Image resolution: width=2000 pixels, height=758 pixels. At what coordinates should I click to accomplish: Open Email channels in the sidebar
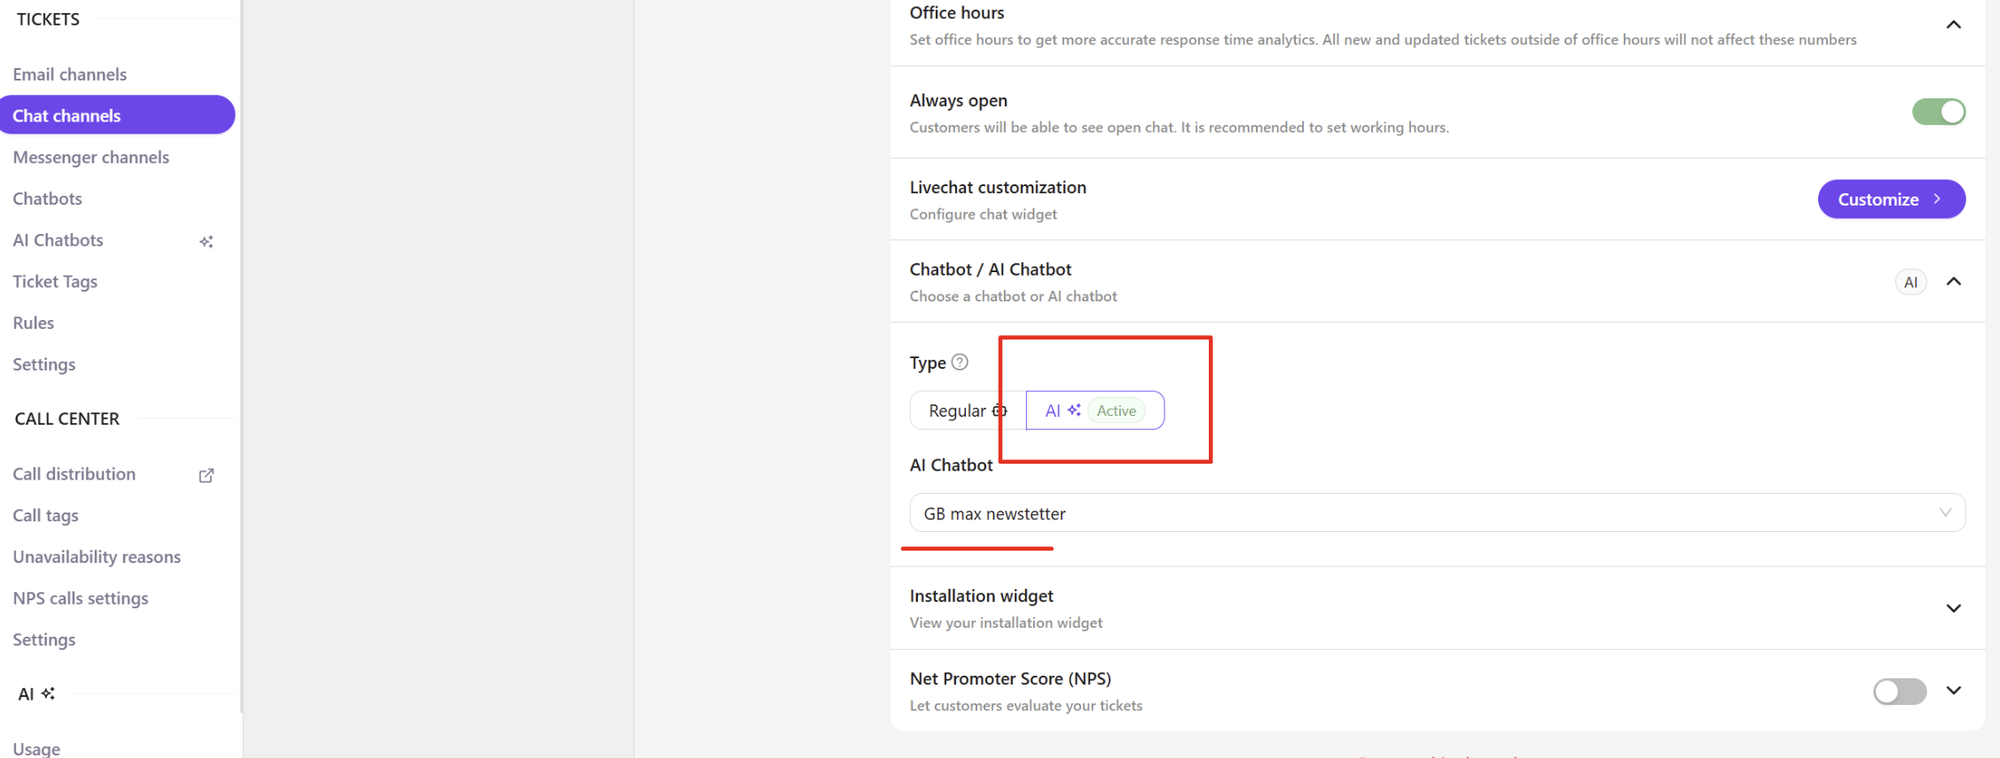70,74
